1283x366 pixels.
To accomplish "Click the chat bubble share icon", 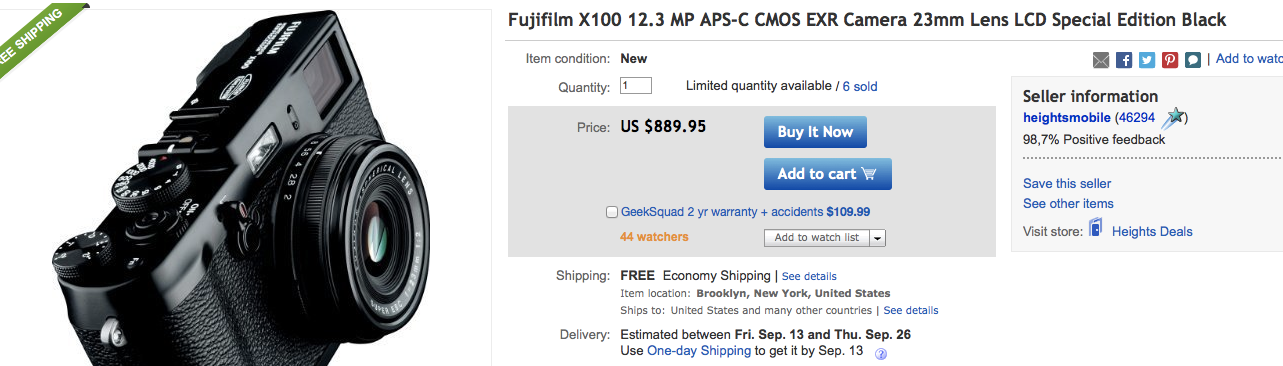I will [x=1193, y=60].
